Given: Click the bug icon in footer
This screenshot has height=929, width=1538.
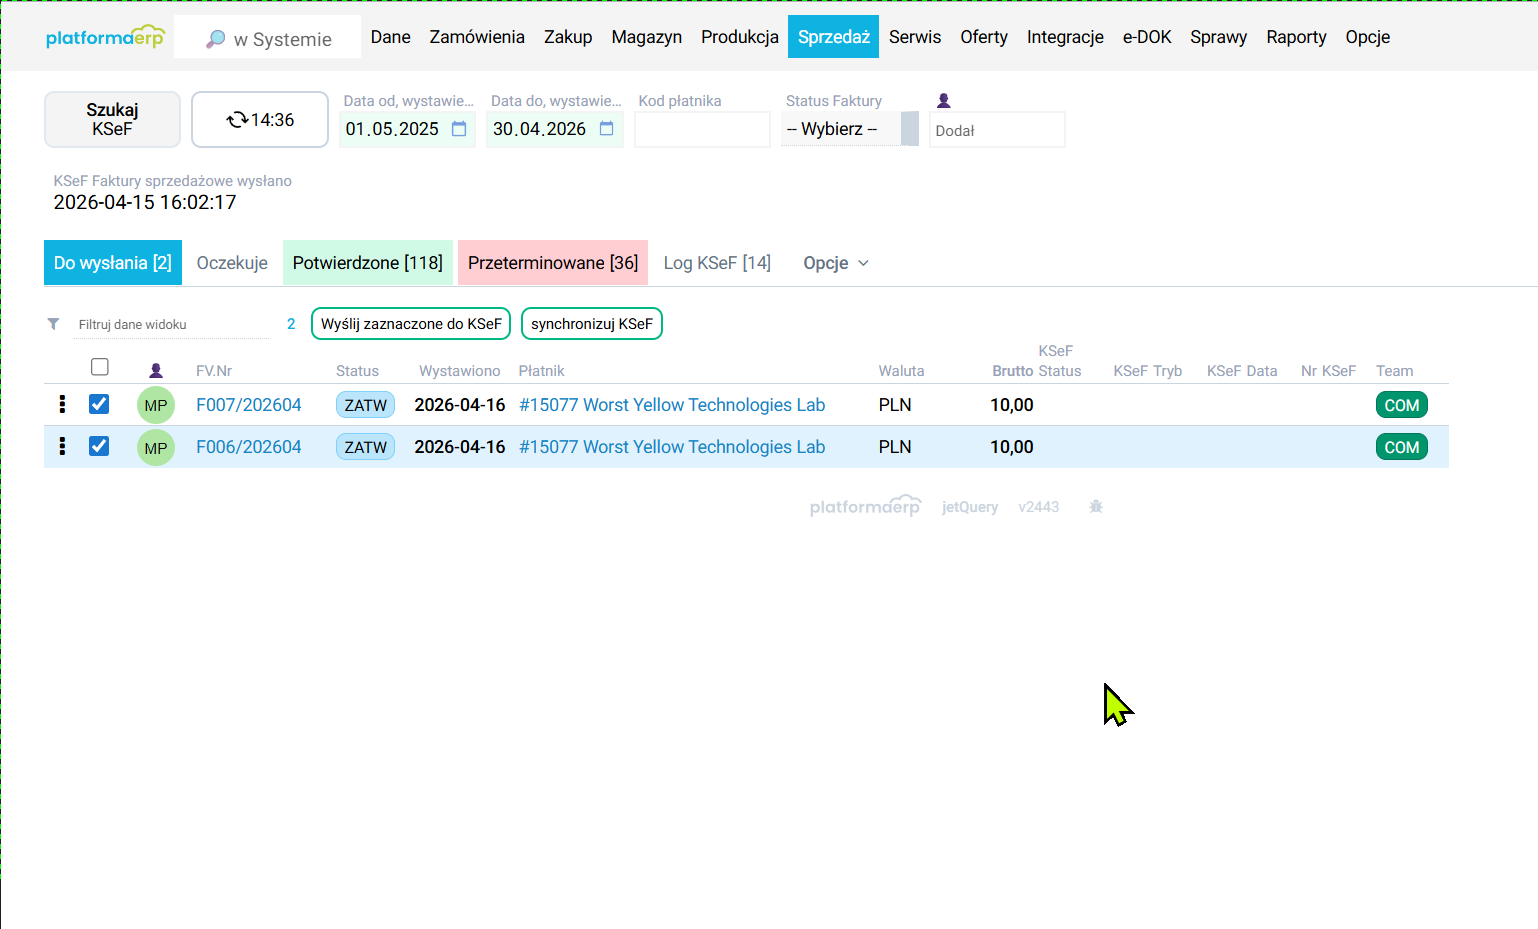Looking at the screenshot, I should point(1095,507).
